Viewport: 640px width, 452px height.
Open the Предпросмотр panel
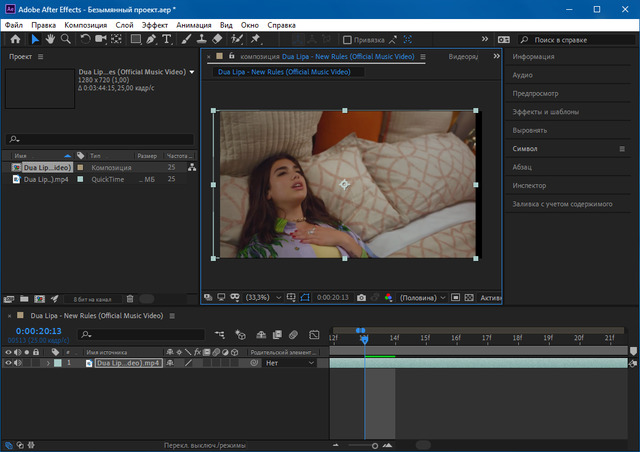tap(535, 93)
